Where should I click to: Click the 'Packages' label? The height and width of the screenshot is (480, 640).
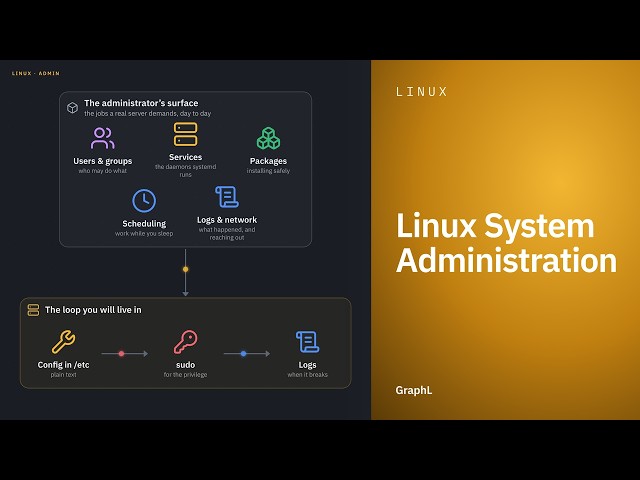(268, 161)
